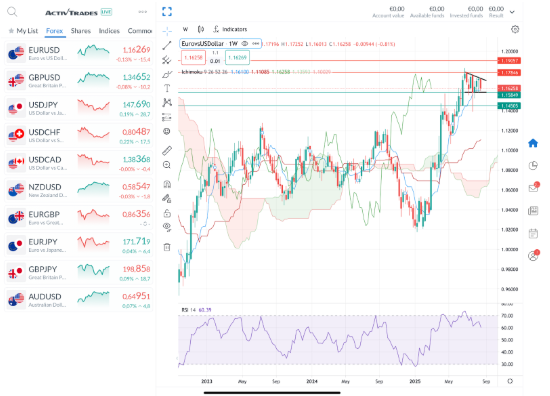Remove drawings with the trash icon

(x=167, y=247)
